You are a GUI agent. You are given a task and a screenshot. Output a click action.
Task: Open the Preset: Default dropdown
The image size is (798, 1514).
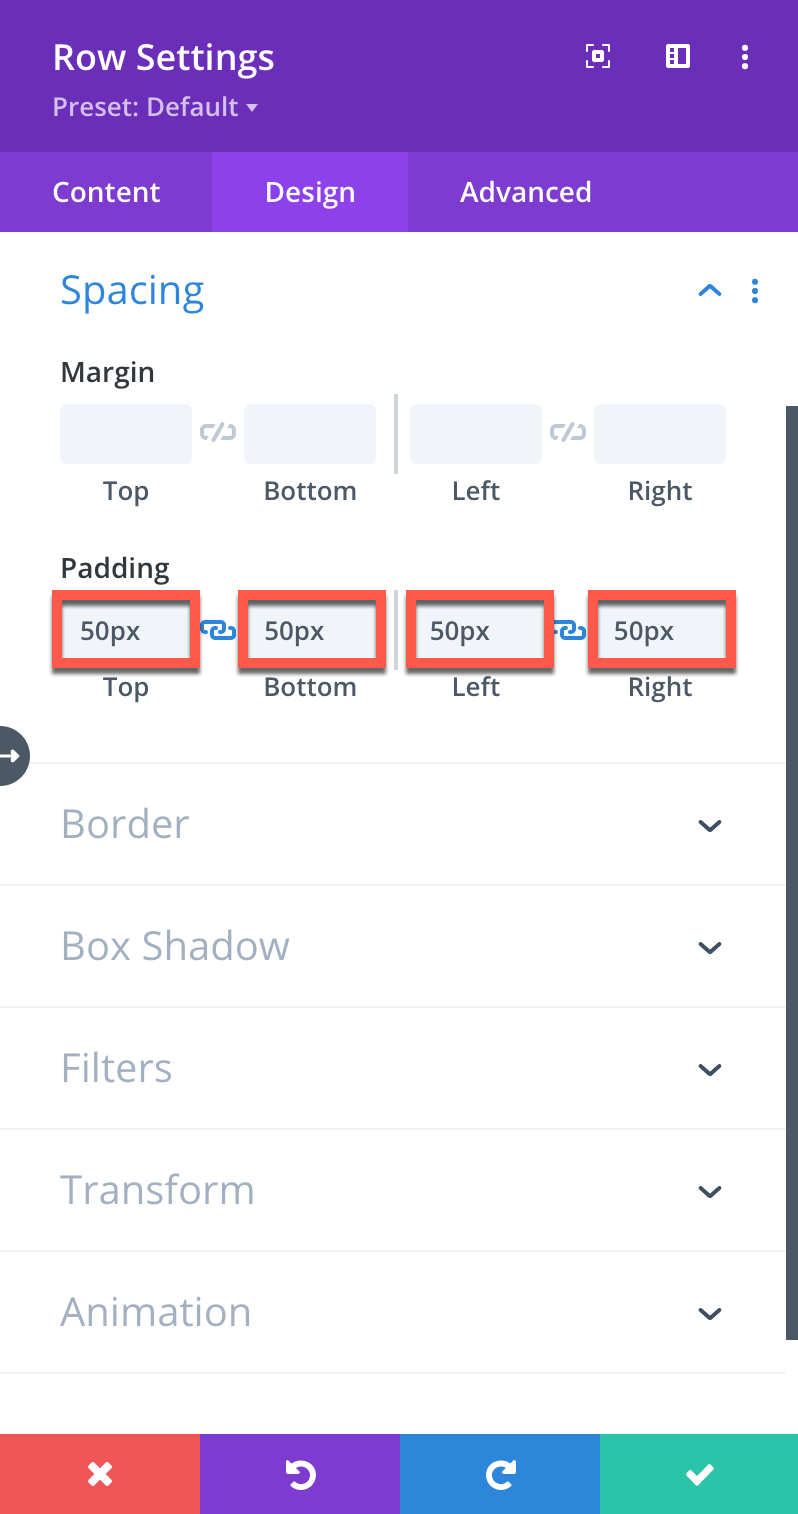click(x=155, y=107)
